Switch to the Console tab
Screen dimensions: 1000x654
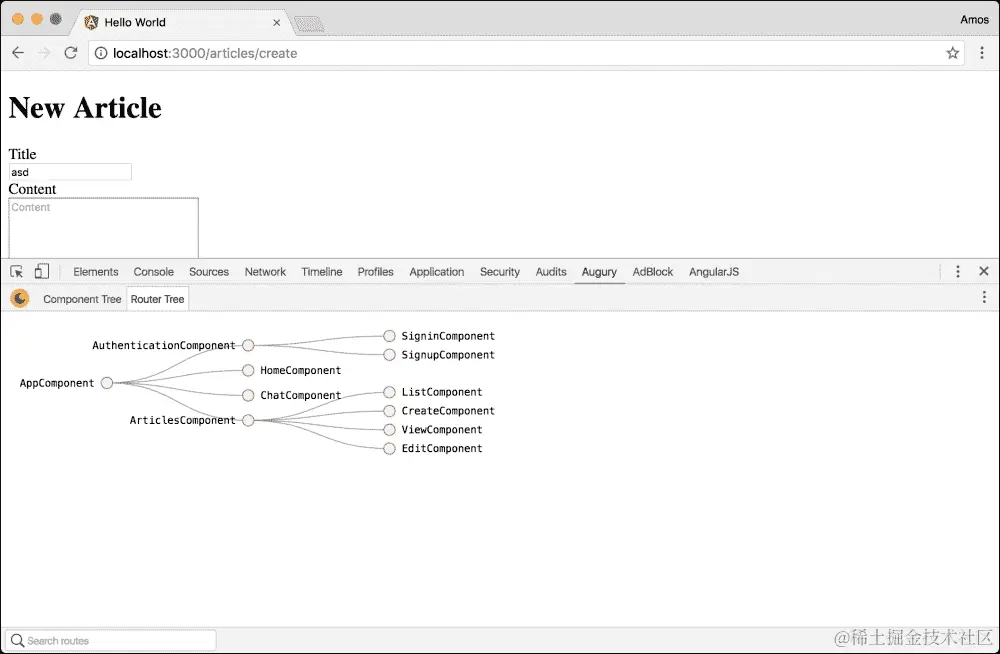153,272
